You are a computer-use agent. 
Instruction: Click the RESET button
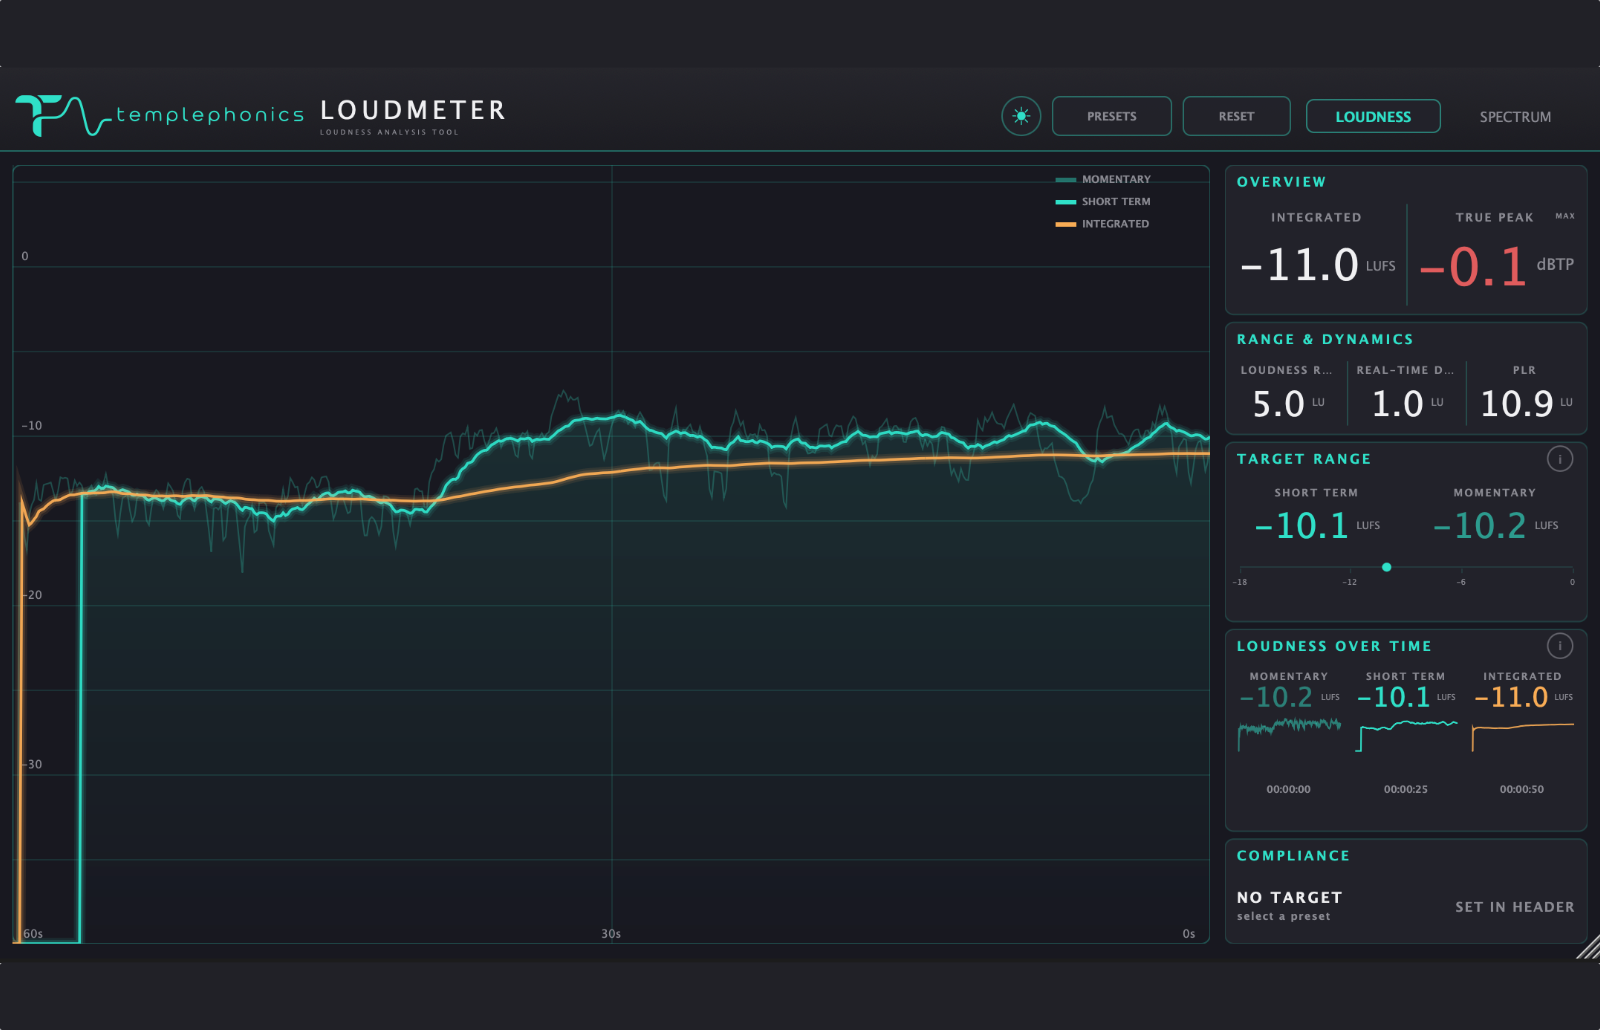1236,116
